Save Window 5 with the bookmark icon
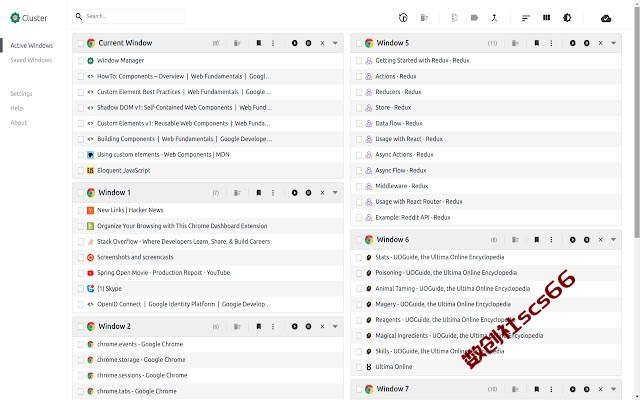 click(536, 43)
